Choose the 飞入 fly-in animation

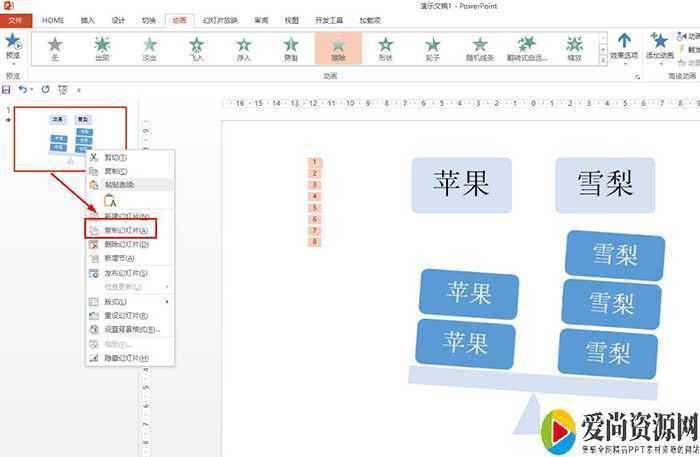(x=197, y=47)
